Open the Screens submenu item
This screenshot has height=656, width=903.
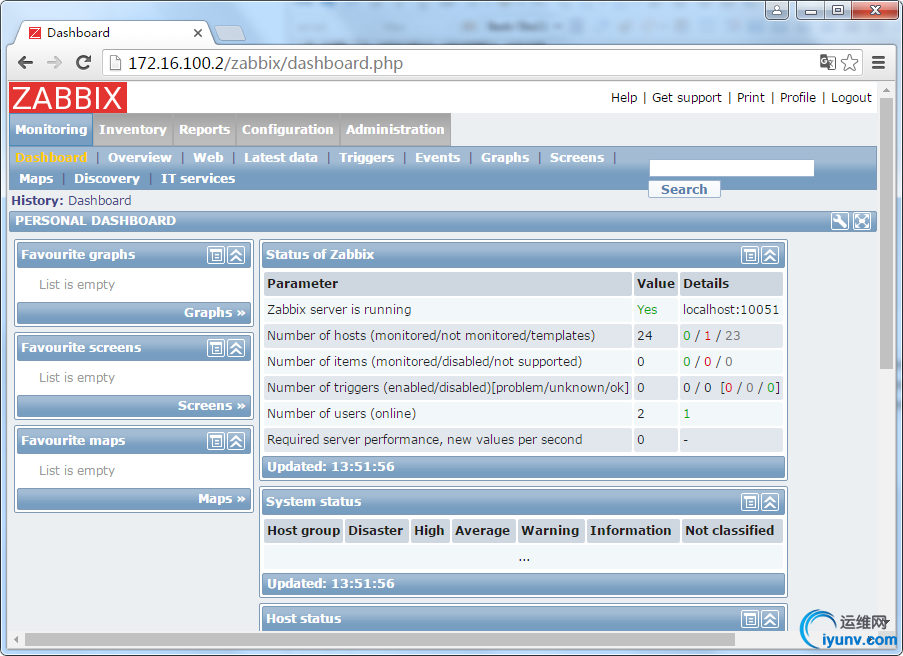coord(577,158)
